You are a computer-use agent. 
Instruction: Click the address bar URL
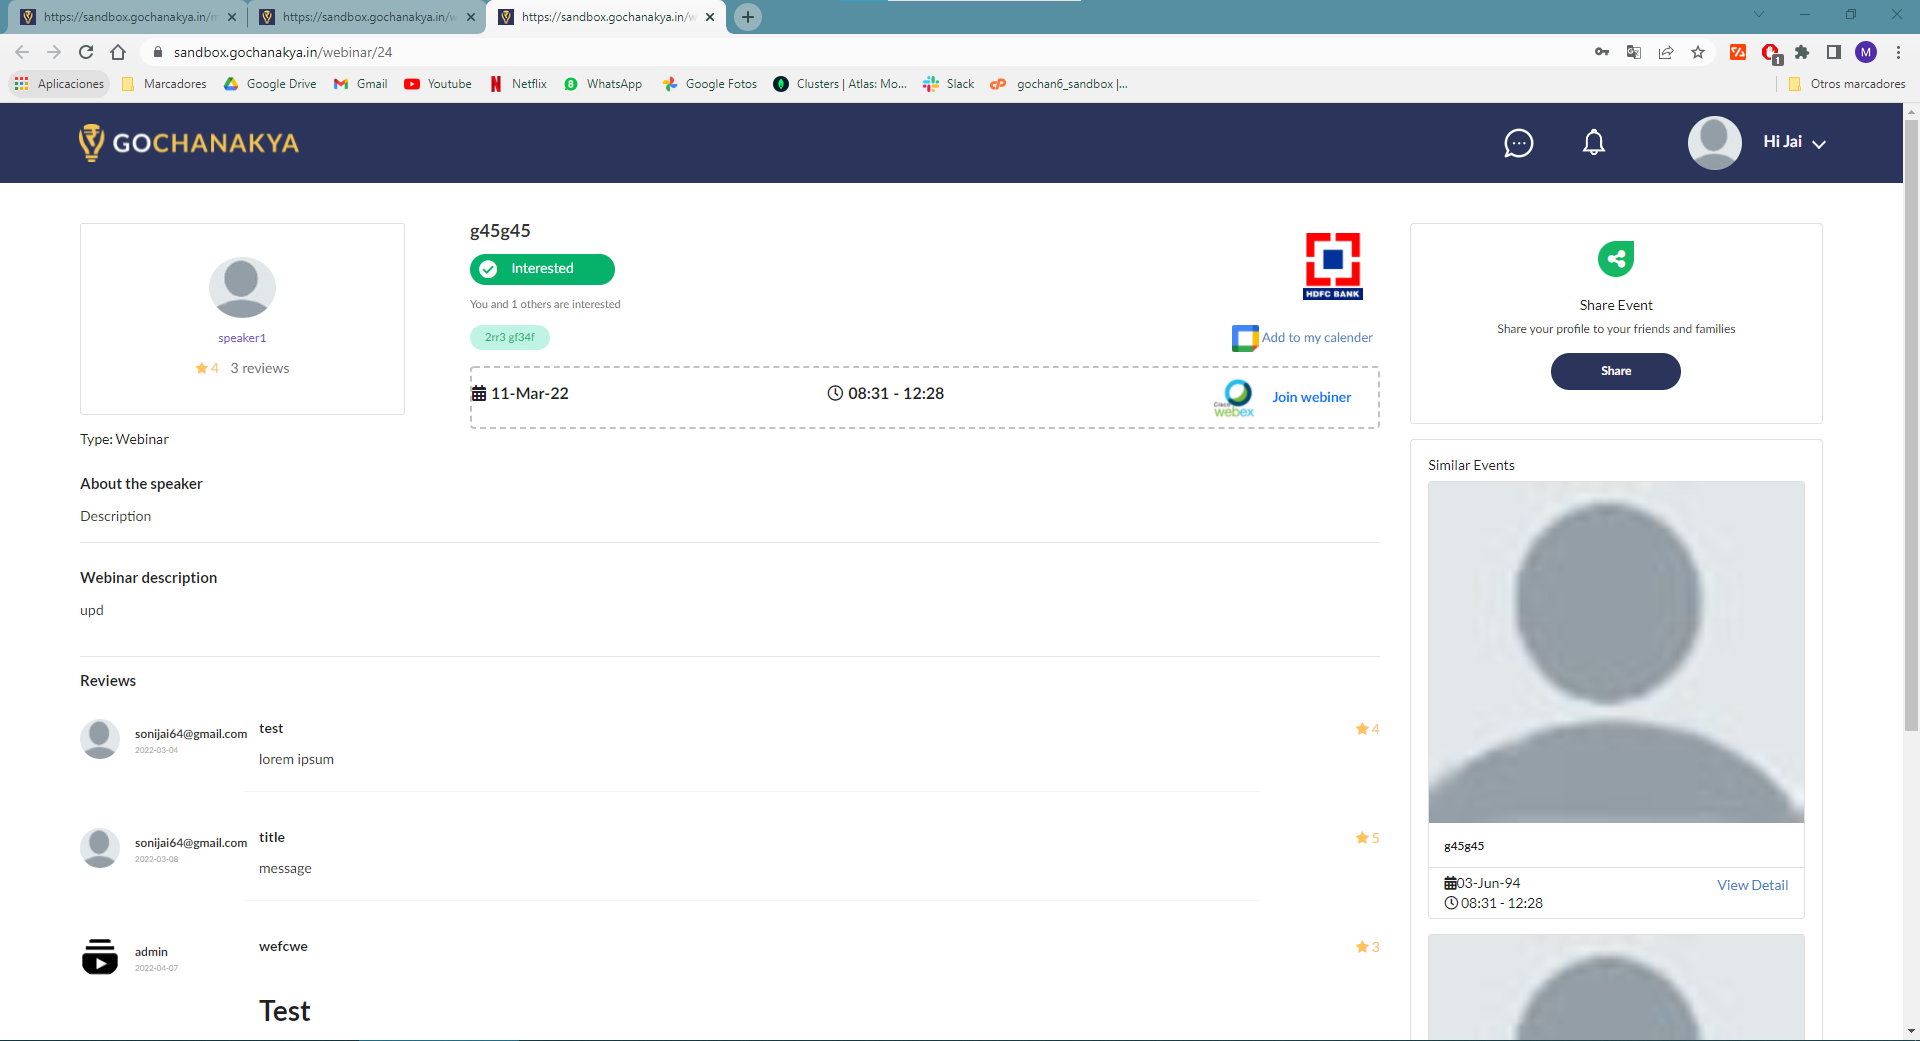(x=283, y=52)
